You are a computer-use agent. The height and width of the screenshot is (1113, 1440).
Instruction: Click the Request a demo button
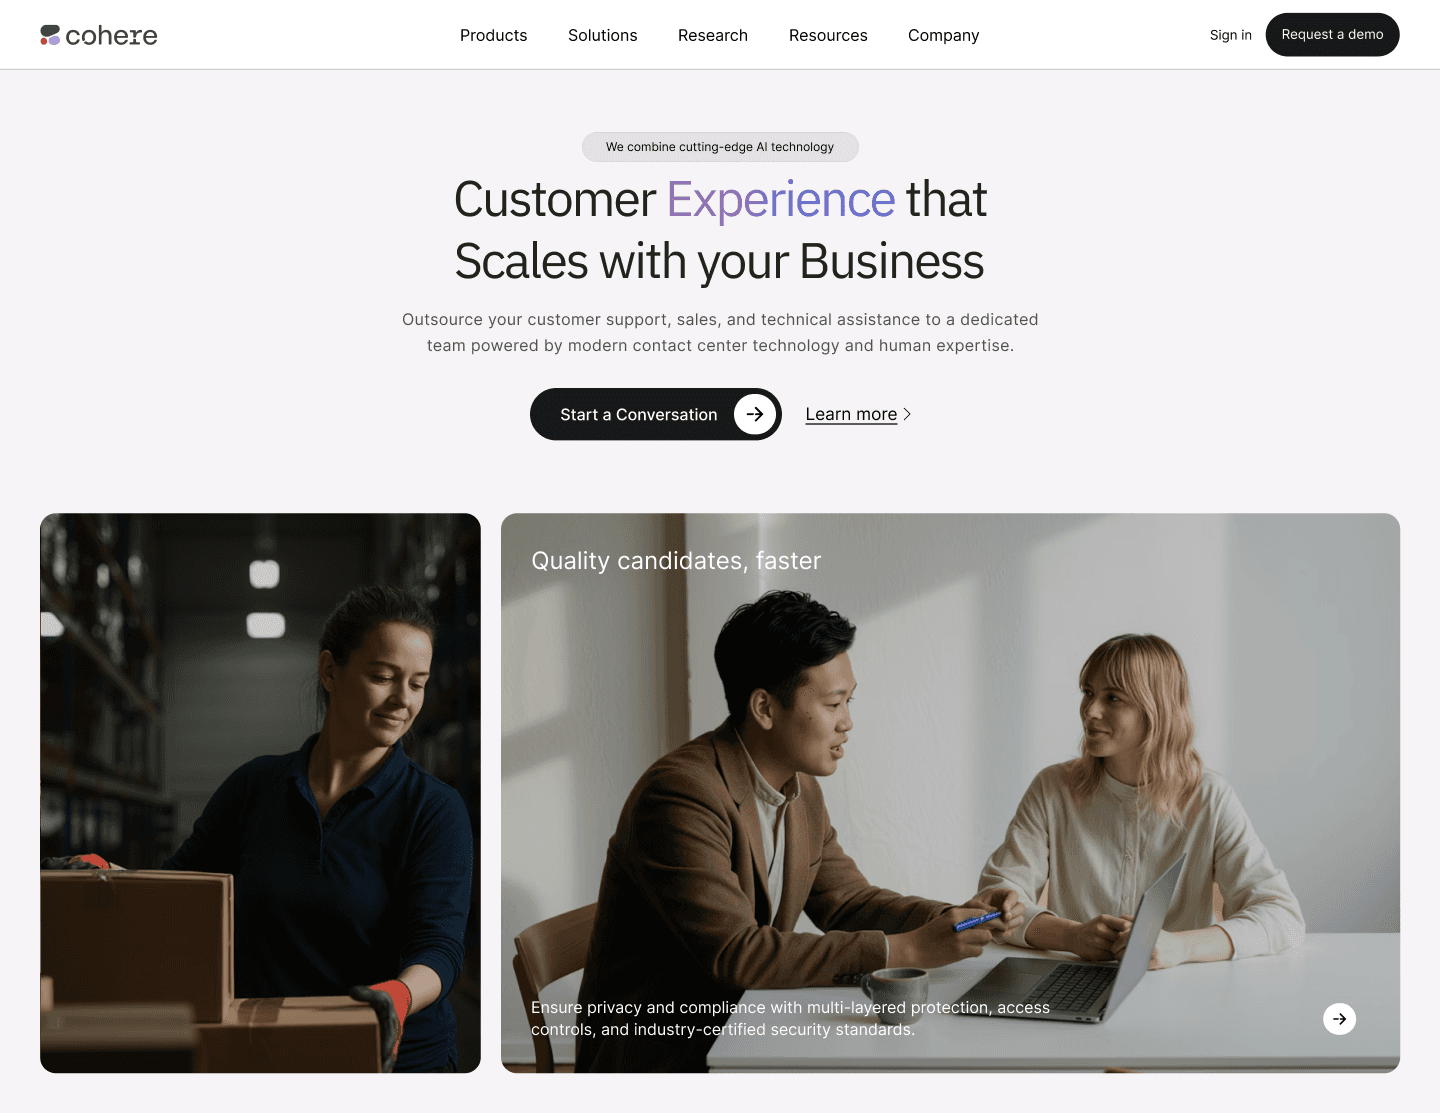coord(1332,35)
